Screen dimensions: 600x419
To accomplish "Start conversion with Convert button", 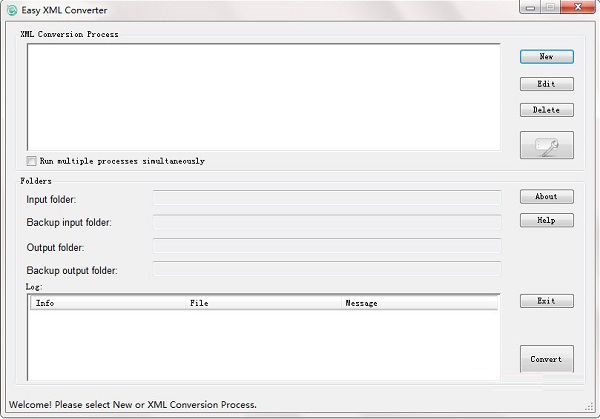I will point(546,359).
